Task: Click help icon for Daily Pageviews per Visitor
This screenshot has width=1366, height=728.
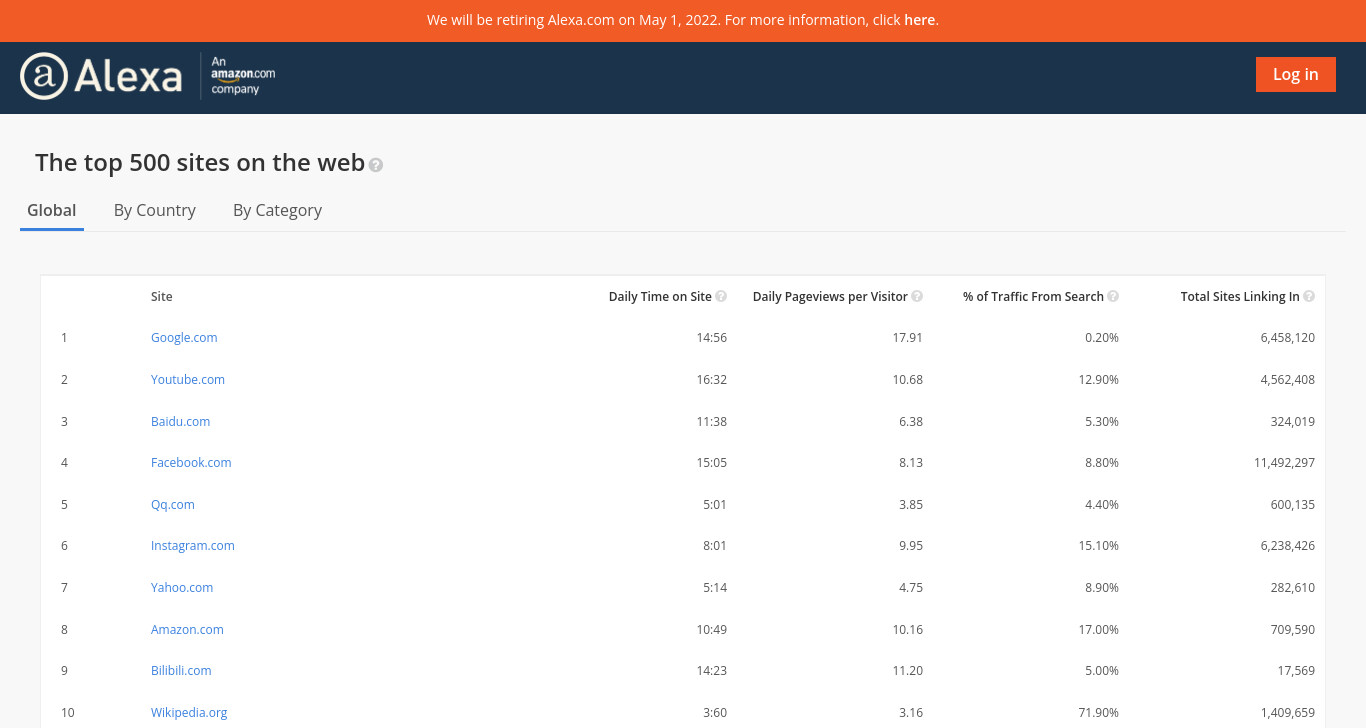Action: 917,297
